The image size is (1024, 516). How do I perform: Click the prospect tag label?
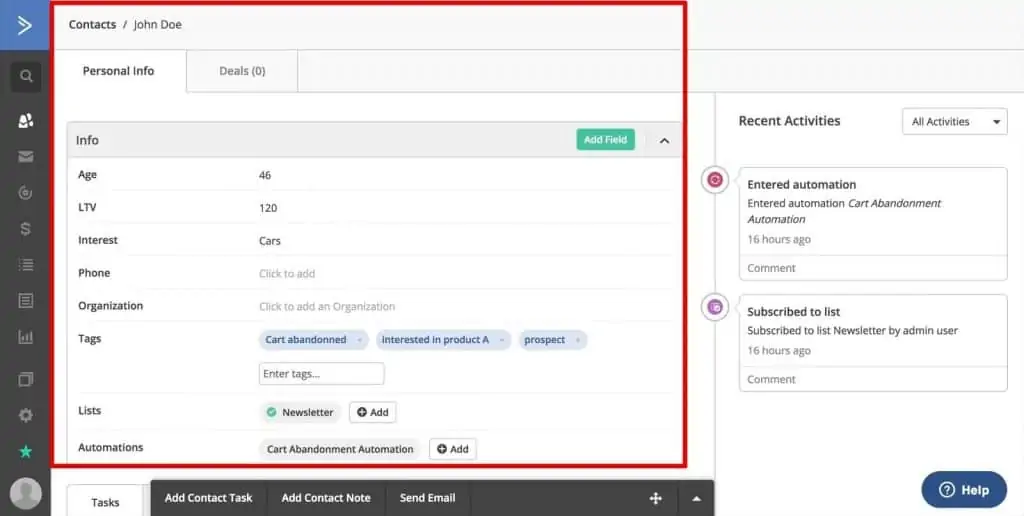[545, 340]
